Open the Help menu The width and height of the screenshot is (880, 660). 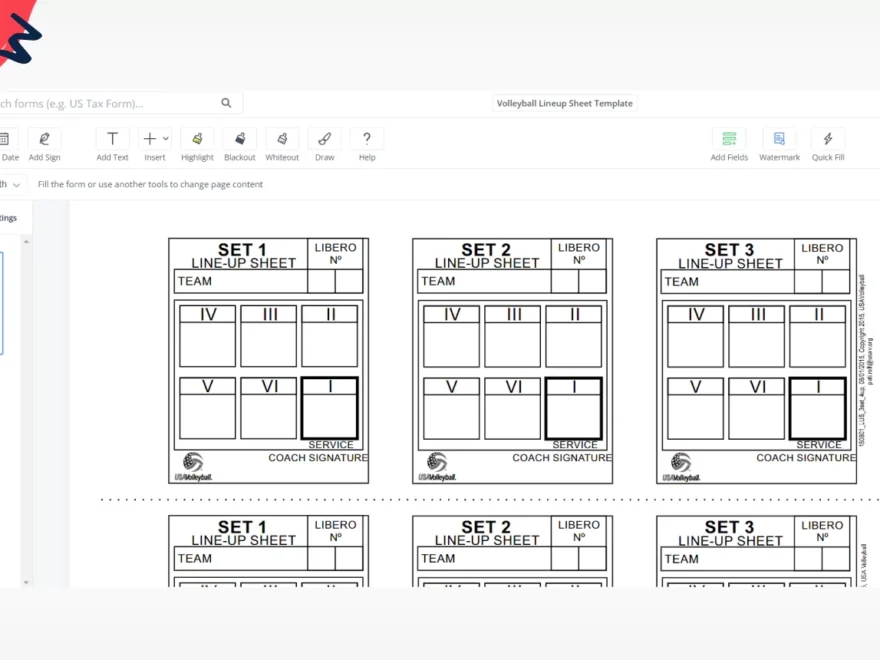(x=367, y=145)
